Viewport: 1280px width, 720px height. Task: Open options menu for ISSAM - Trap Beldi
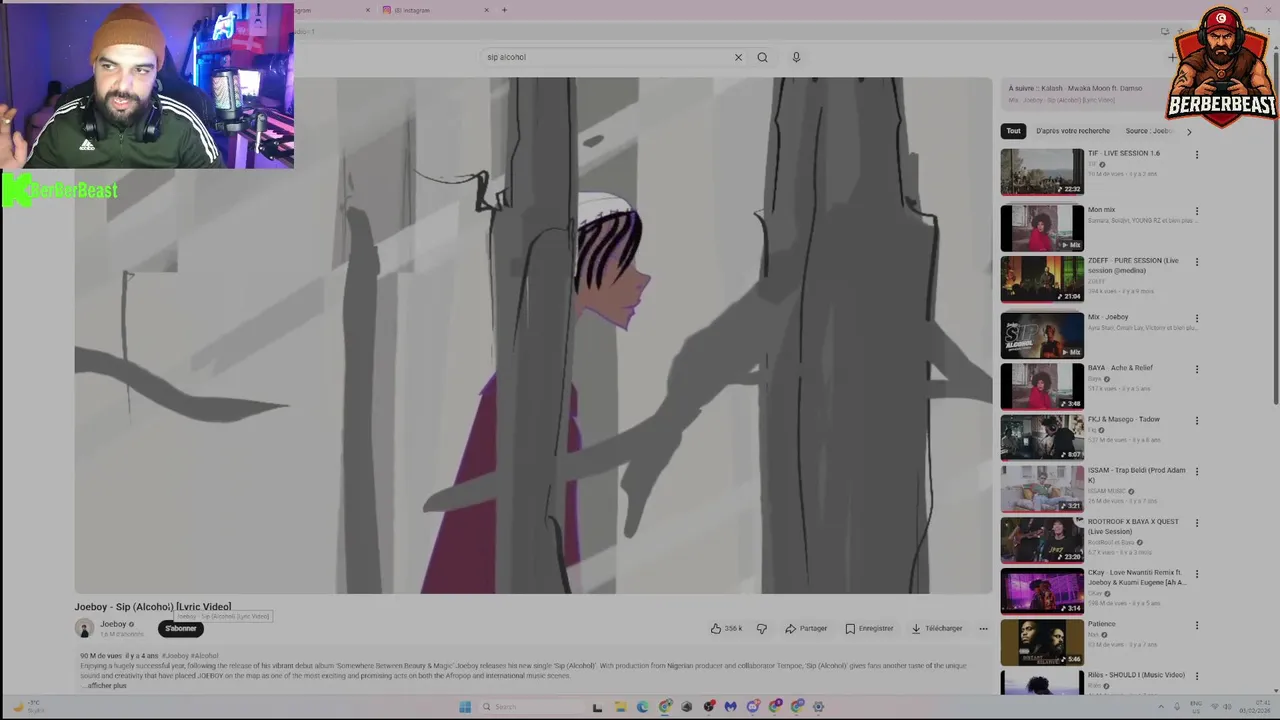[1197, 472]
